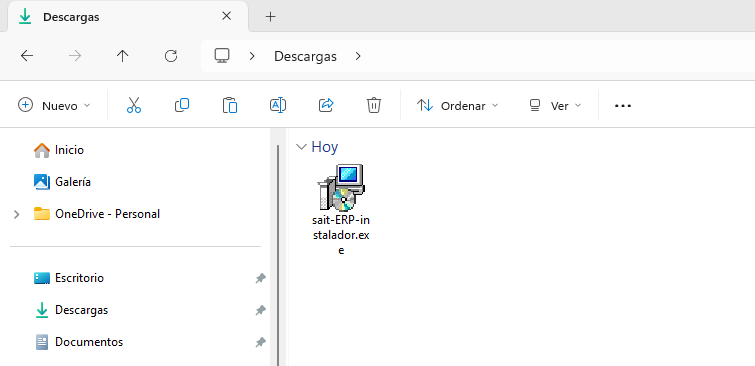Image resolution: width=755 pixels, height=366 pixels.
Task: Go back with the left arrow
Action: 27,56
